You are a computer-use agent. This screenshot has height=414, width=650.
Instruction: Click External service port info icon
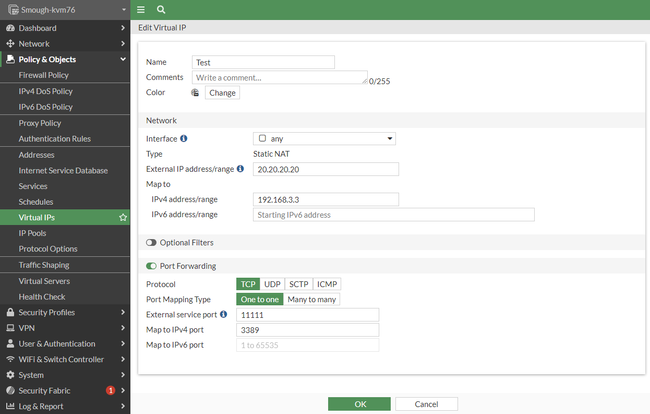223,314
